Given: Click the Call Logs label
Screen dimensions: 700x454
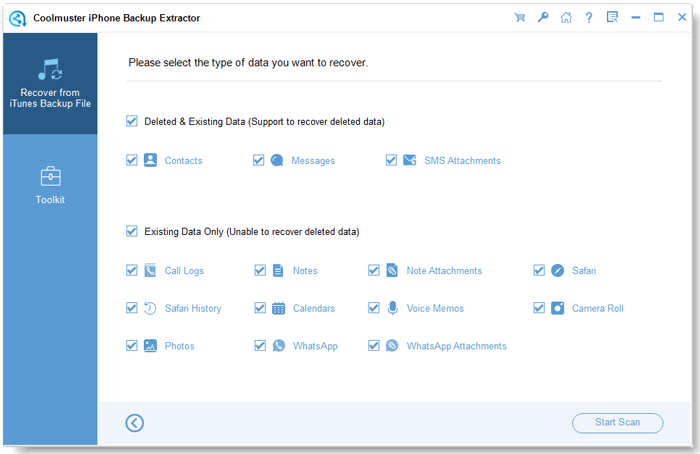Looking at the screenshot, I should pos(184,271).
